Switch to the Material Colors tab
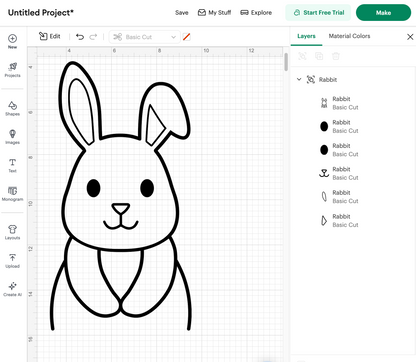Image resolution: width=416 pixels, height=362 pixels. click(x=349, y=36)
